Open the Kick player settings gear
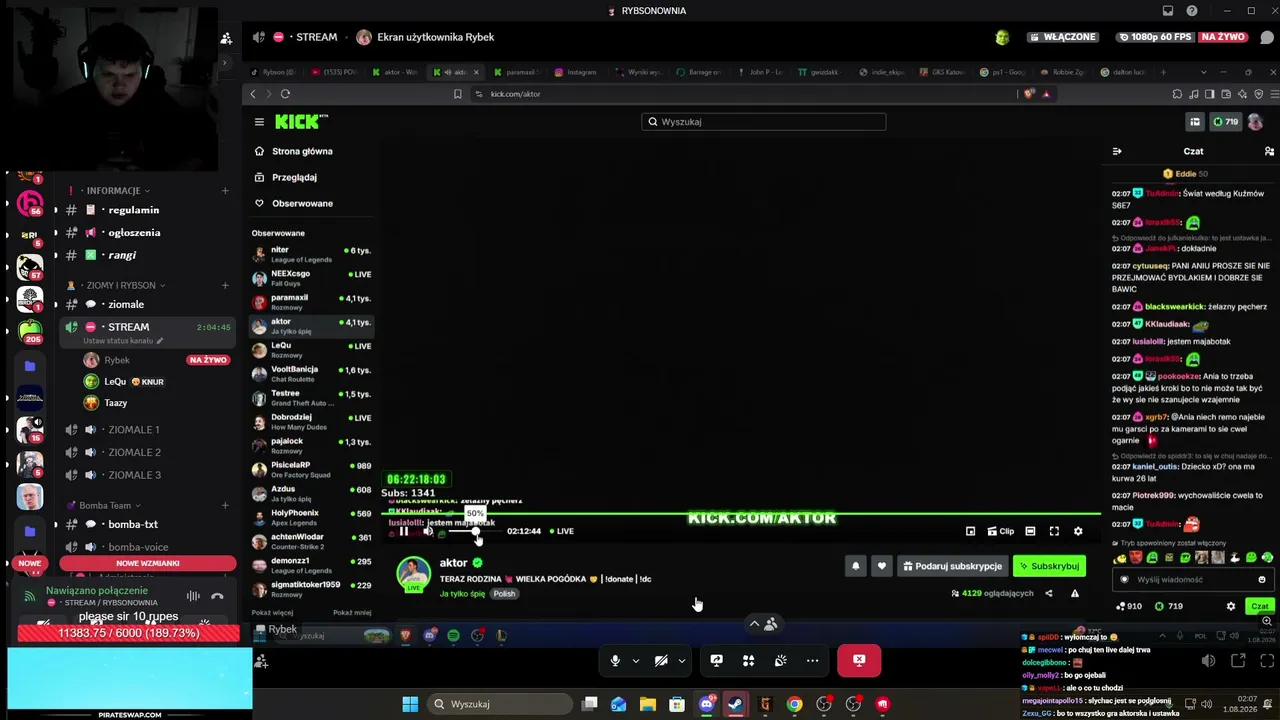This screenshot has width=1280, height=720. coord(1078,531)
